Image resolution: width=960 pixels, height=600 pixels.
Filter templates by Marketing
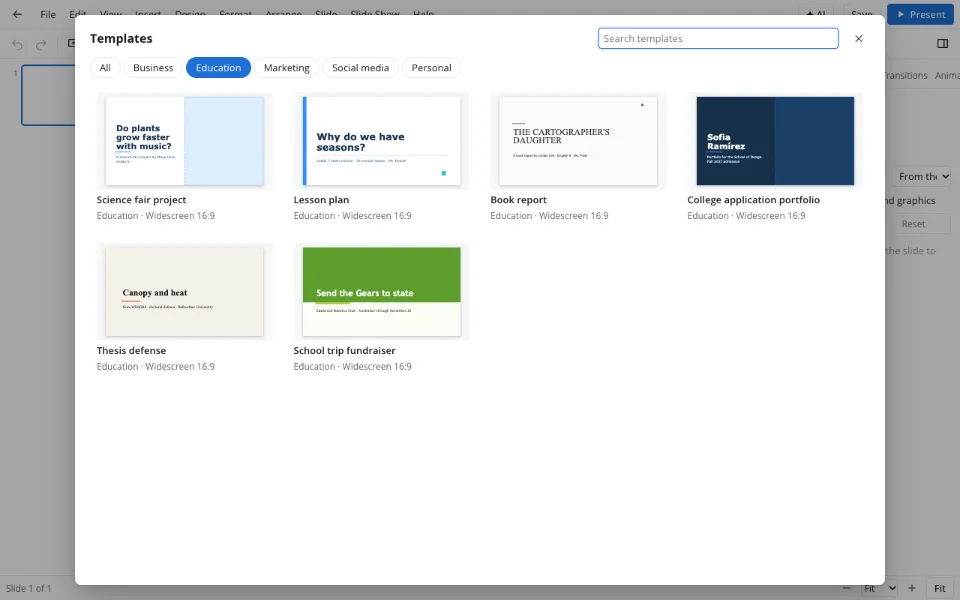tap(287, 67)
